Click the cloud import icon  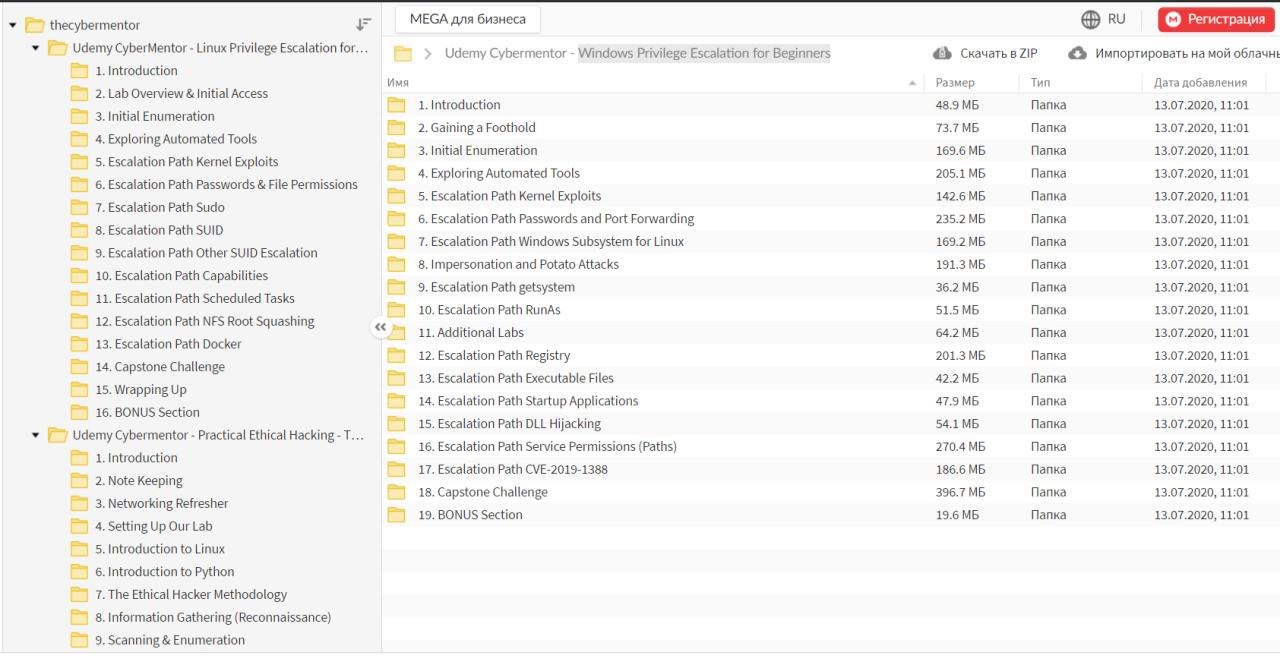(x=1077, y=53)
